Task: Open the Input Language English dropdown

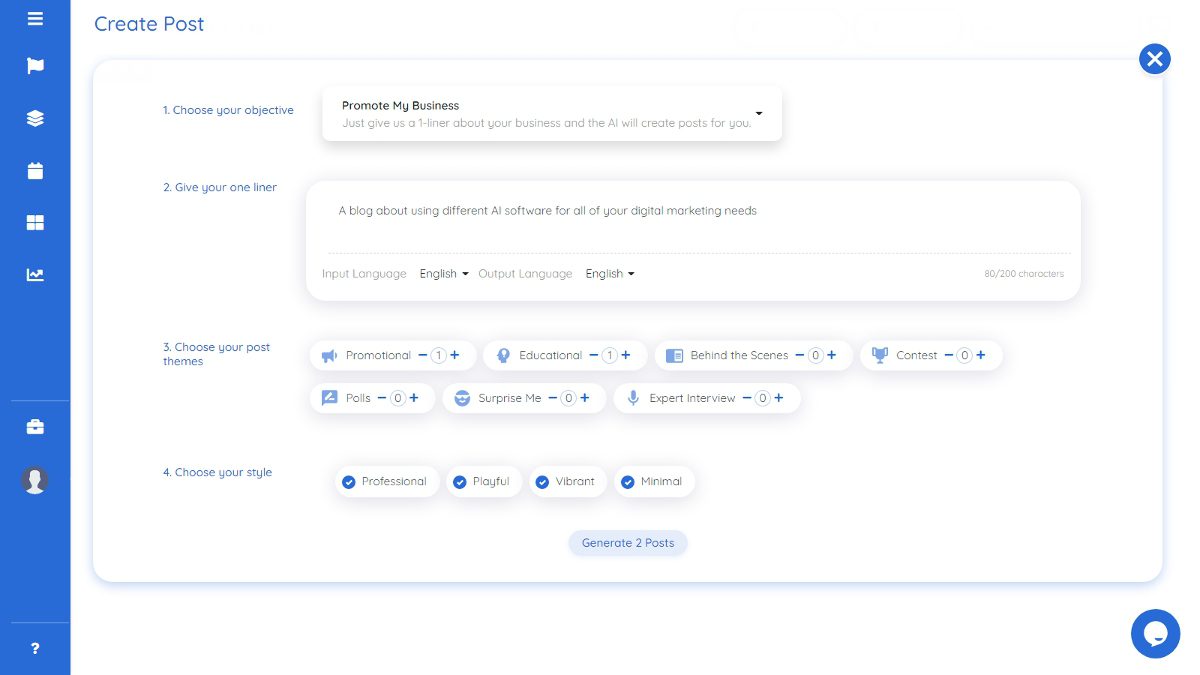Action: 444,273
